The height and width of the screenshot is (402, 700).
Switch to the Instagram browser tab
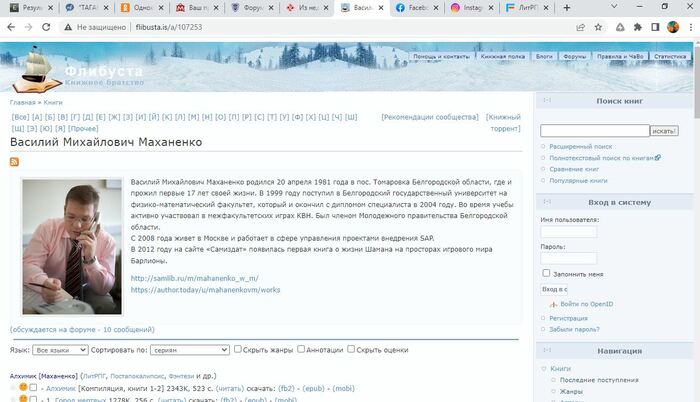(x=472, y=8)
